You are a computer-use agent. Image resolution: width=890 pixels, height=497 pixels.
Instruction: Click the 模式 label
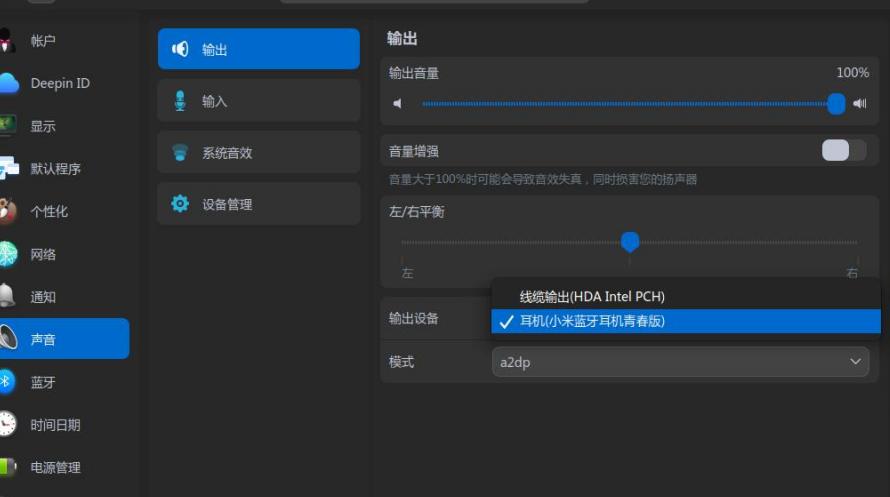coord(401,362)
